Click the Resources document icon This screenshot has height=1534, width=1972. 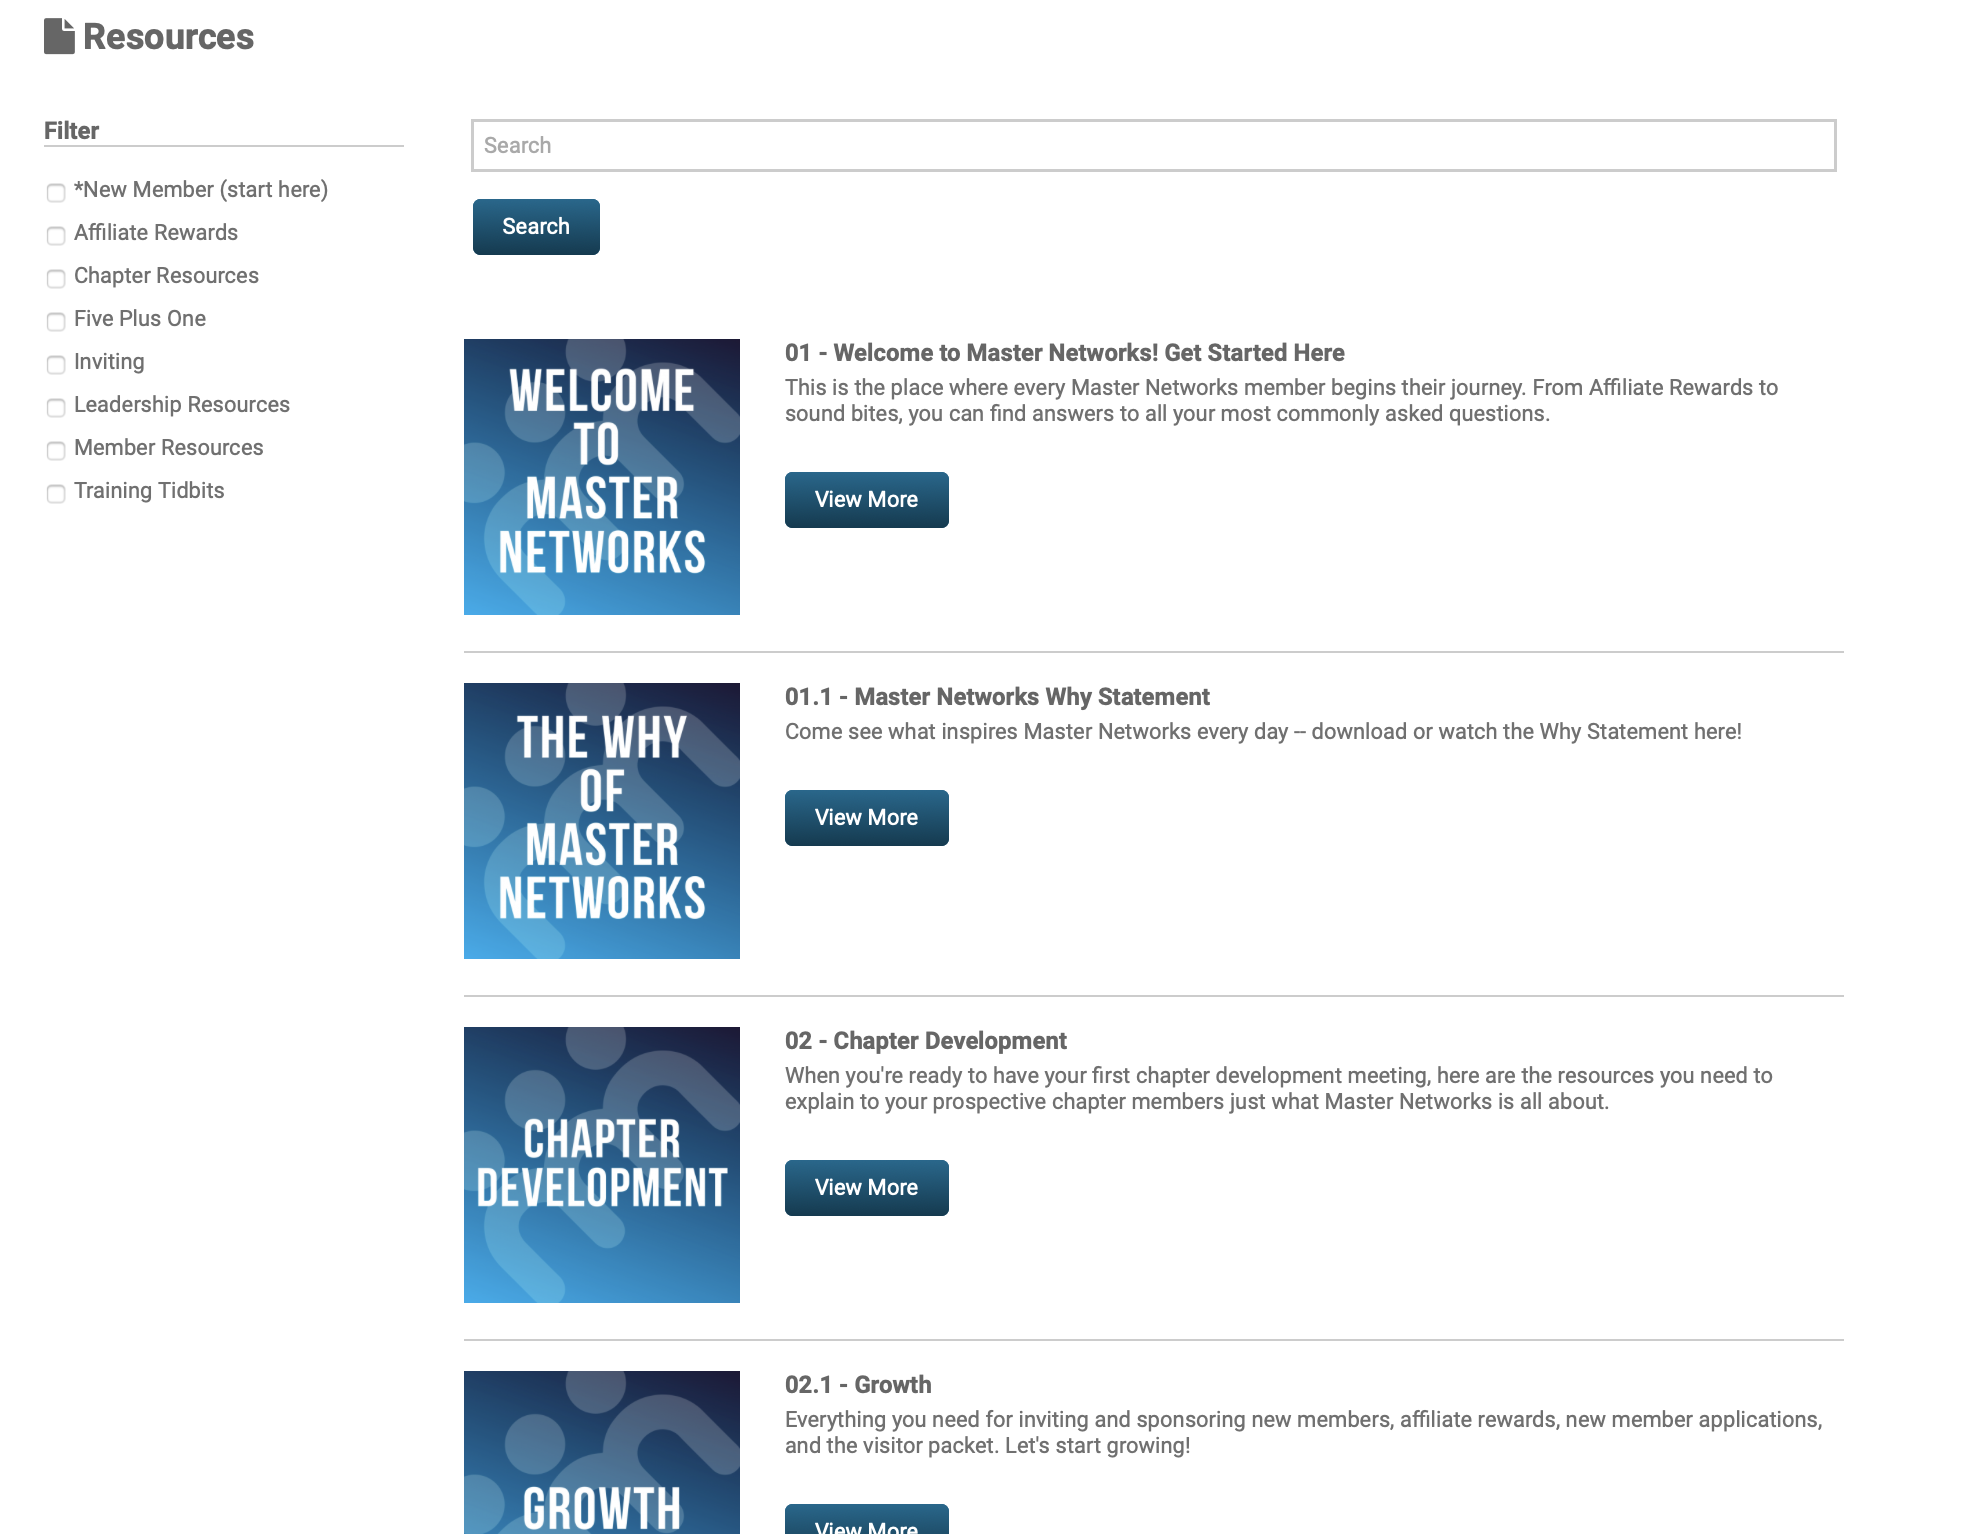59,36
